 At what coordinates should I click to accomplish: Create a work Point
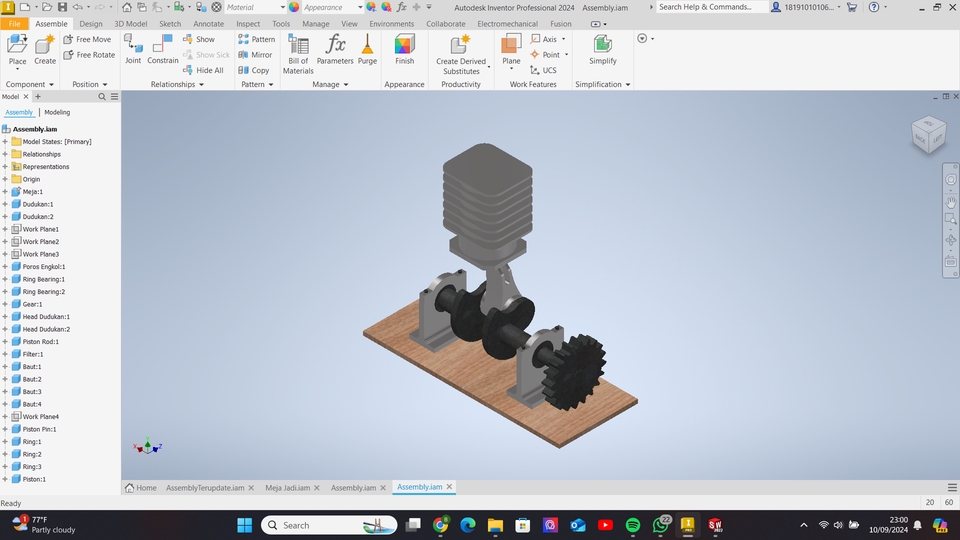(545, 54)
